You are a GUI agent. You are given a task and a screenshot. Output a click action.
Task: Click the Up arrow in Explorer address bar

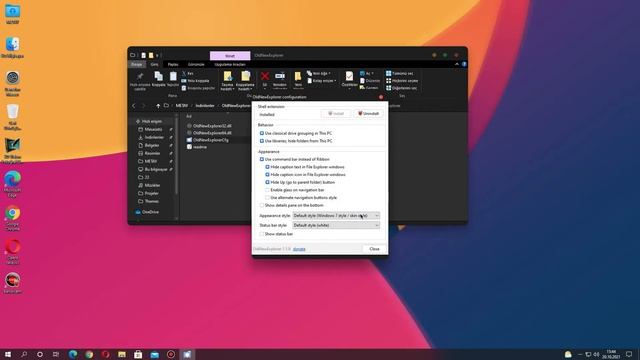pyautogui.click(x=158, y=106)
